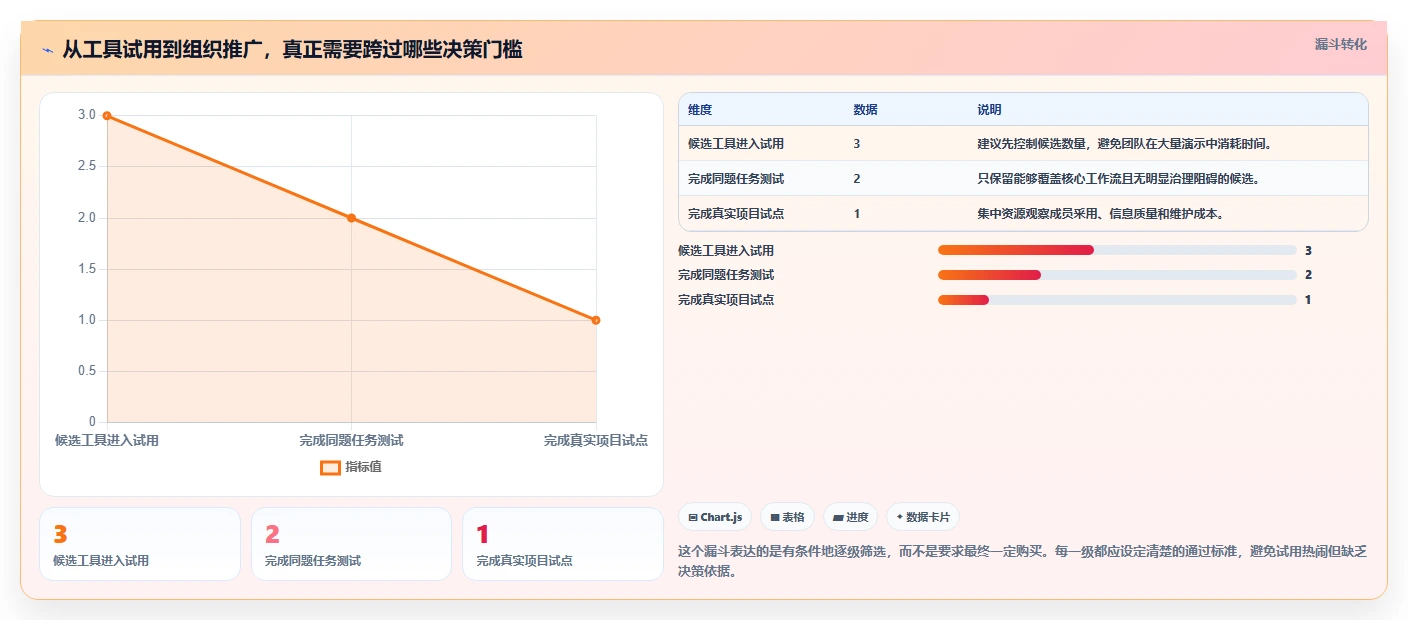
Task: Select the 表格 tag chip
Action: 787,517
